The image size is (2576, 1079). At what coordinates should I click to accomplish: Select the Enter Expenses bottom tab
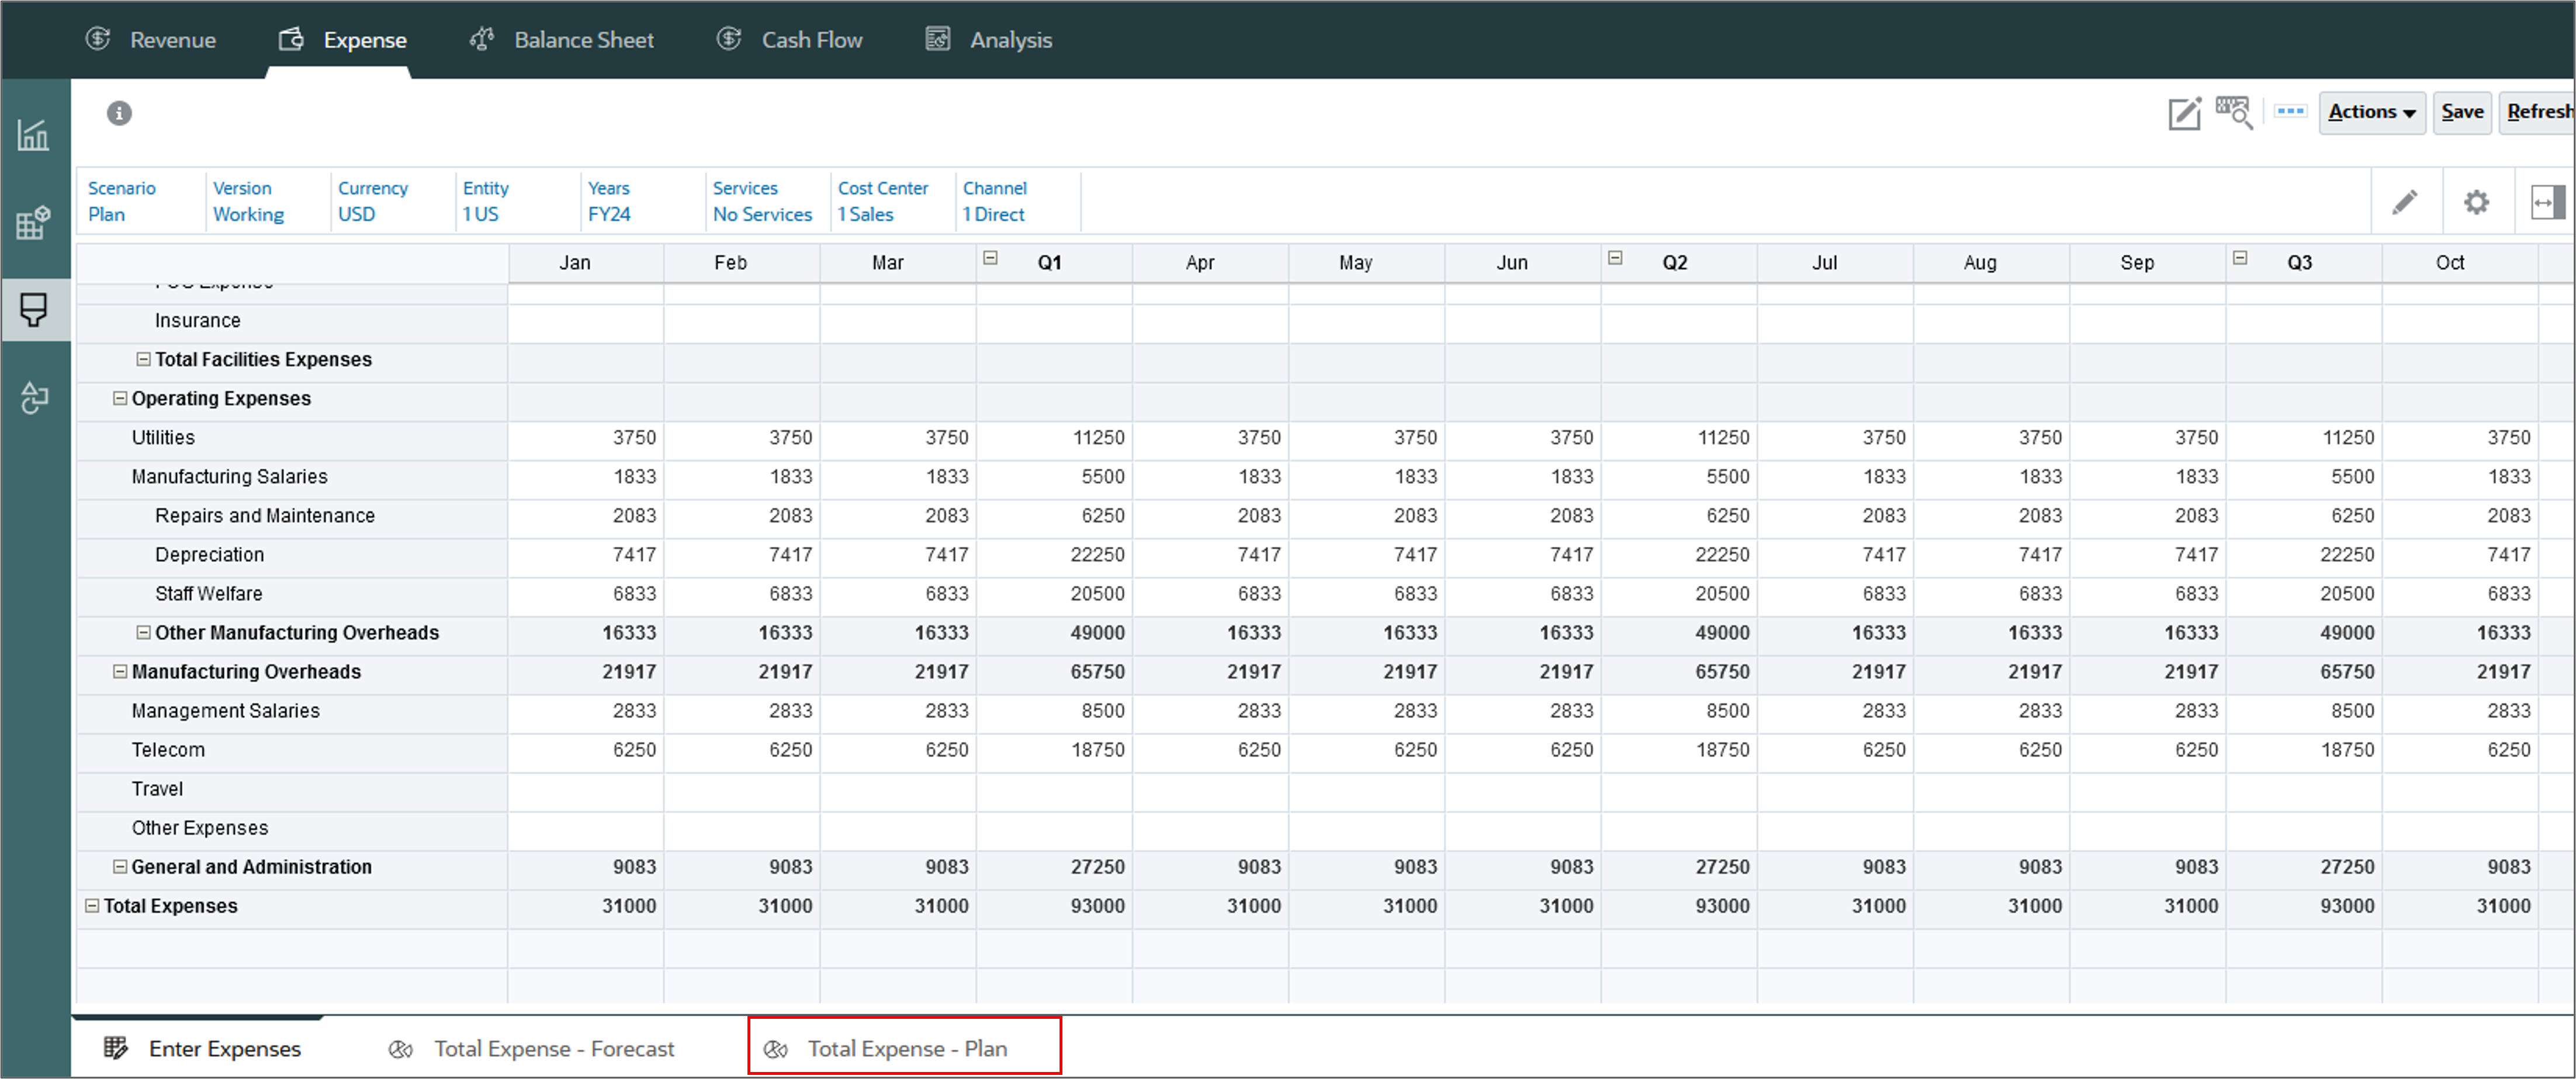click(202, 1048)
